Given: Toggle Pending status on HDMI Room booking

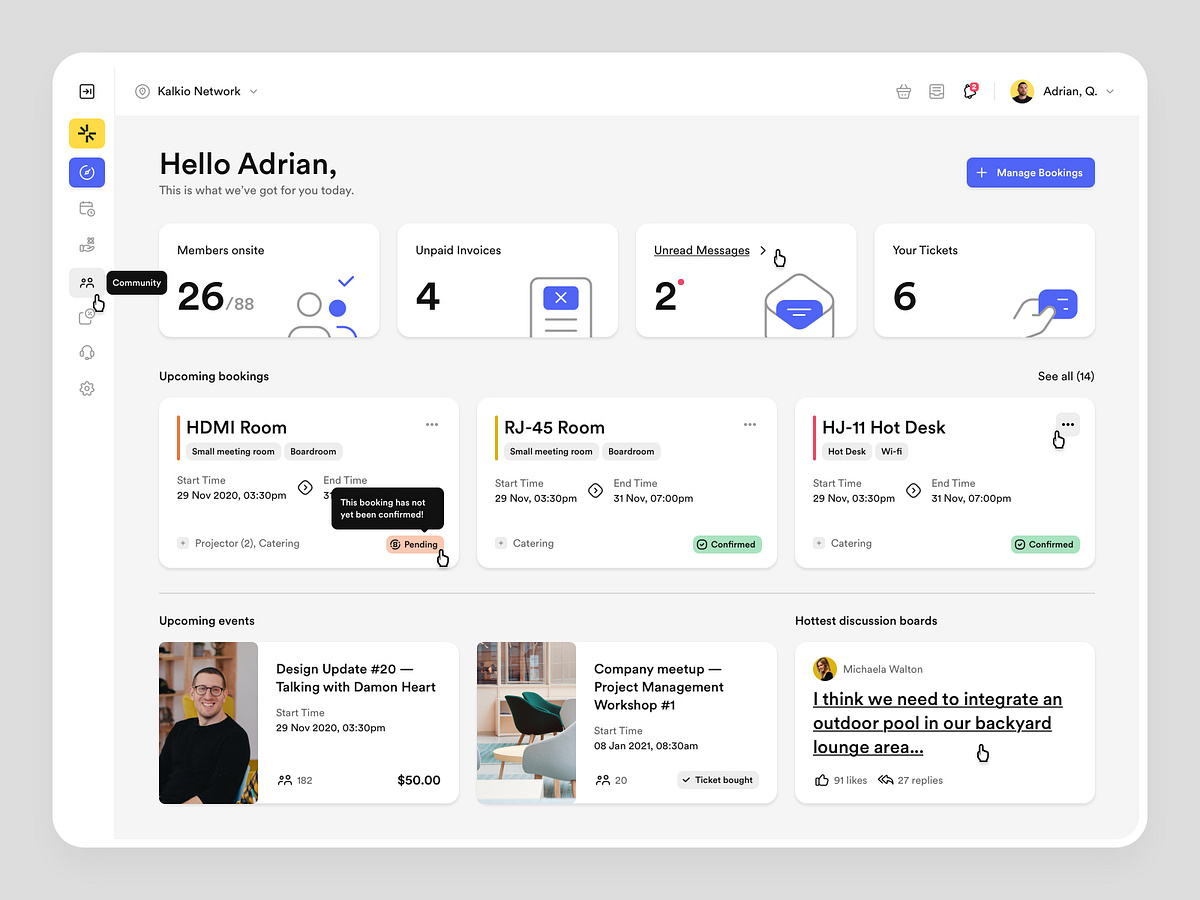Looking at the screenshot, I should click(415, 544).
